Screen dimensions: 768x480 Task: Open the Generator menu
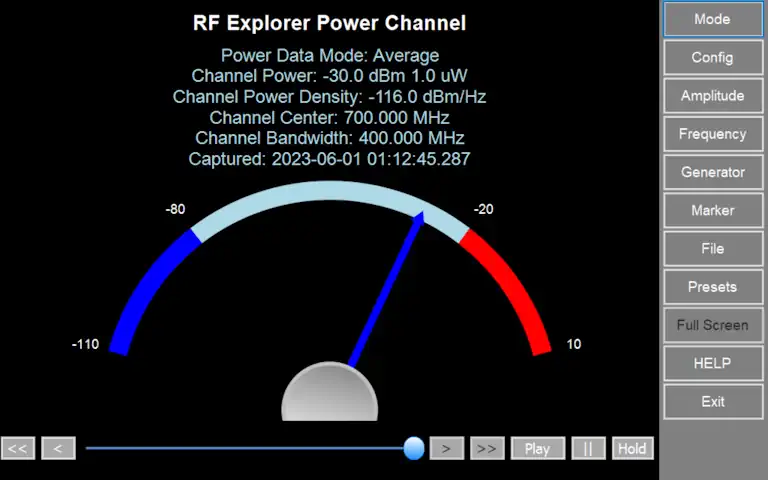pyautogui.click(x=712, y=172)
